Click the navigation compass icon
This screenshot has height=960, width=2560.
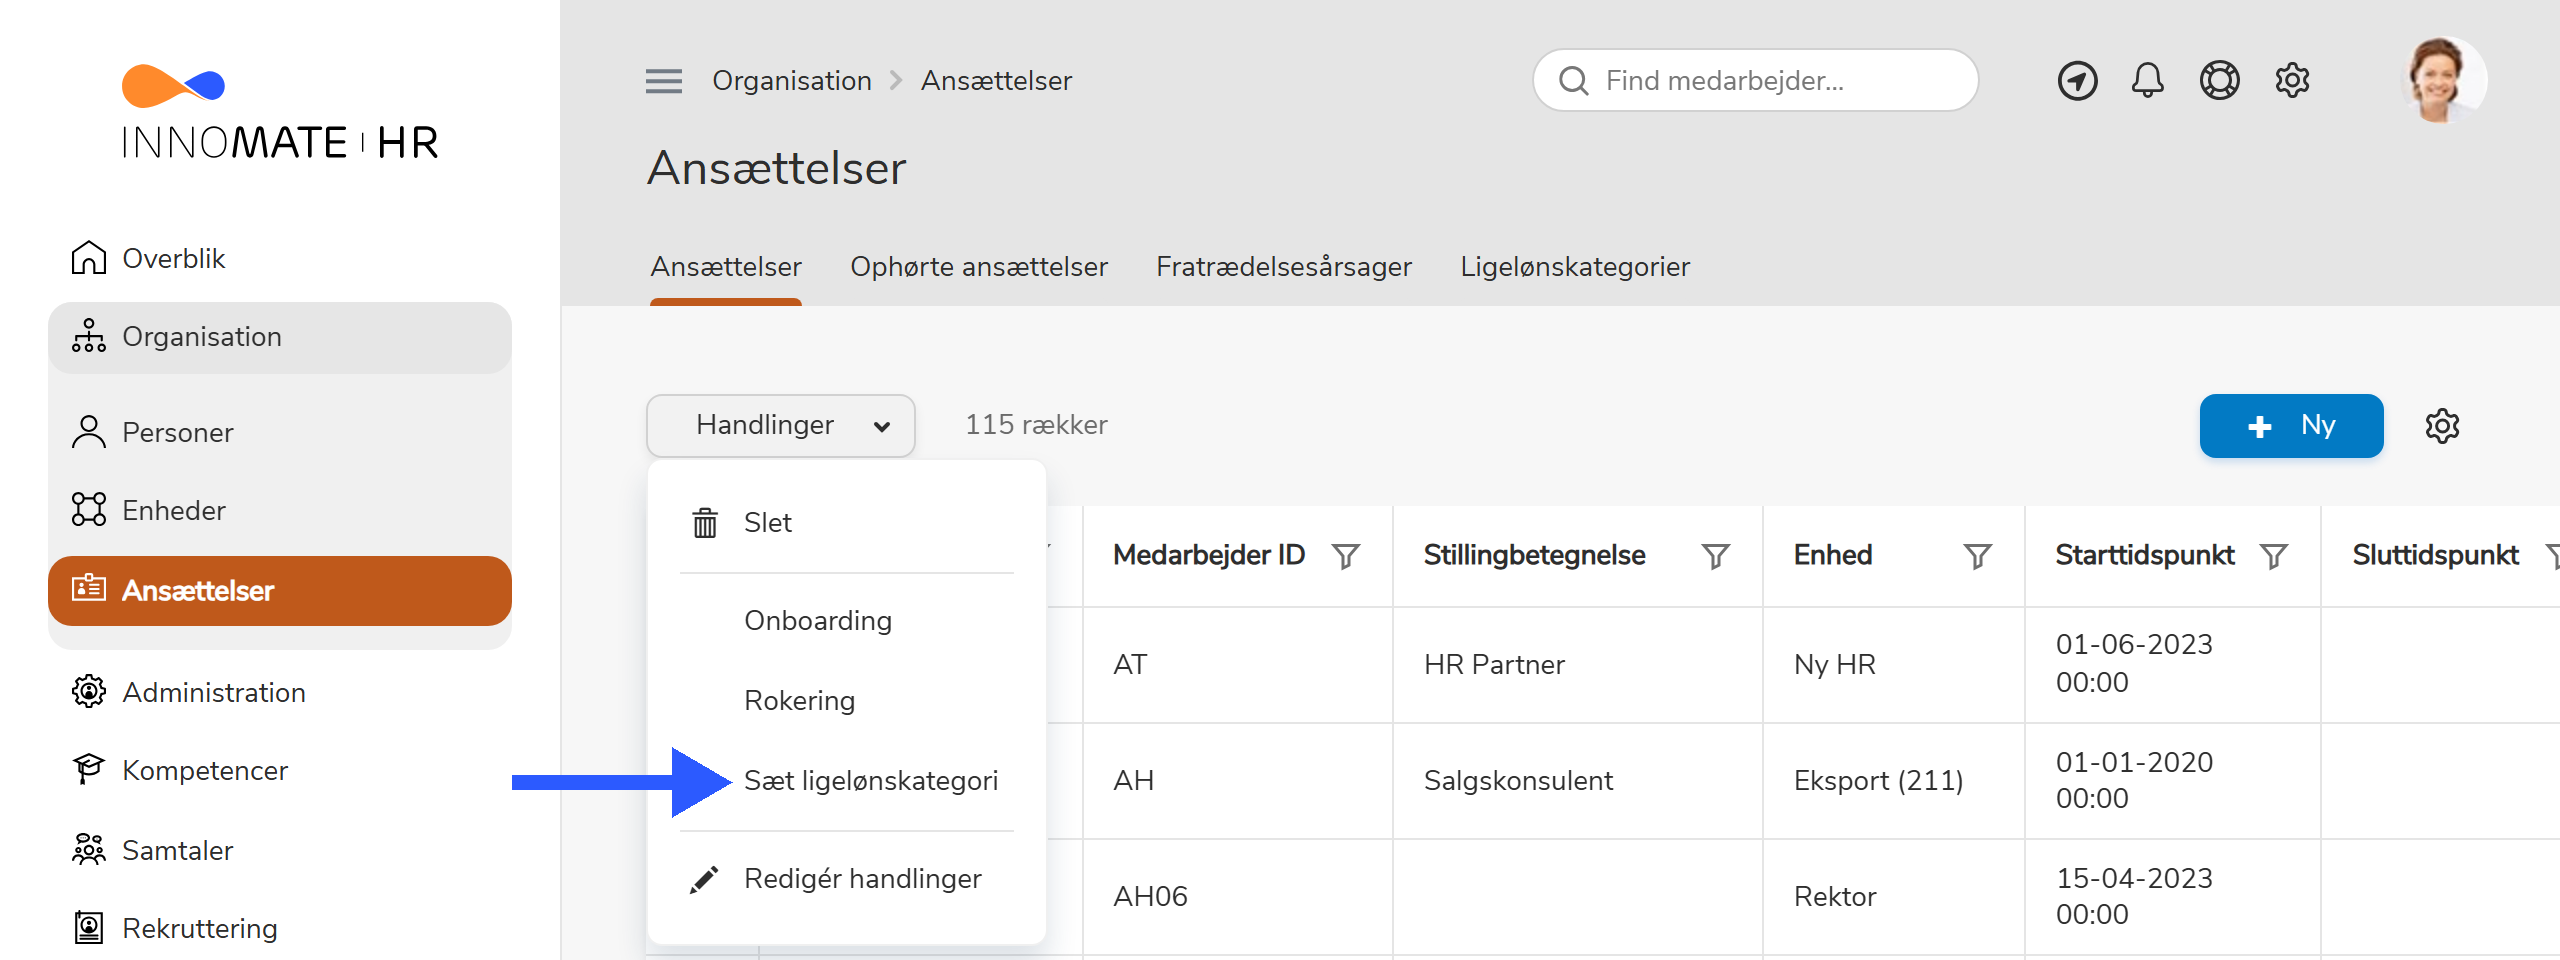point(2077,81)
